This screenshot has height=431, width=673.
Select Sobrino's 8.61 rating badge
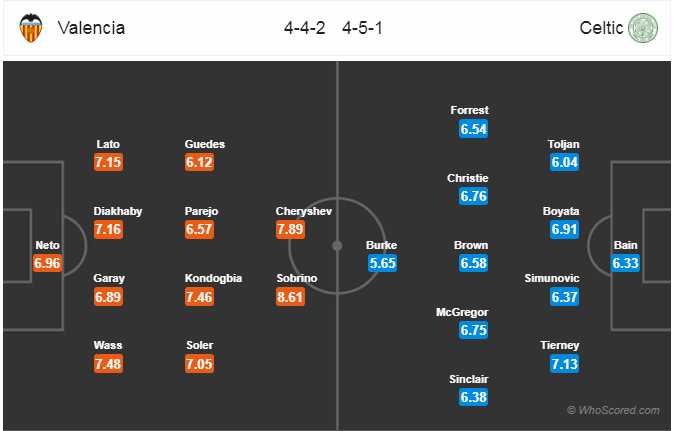point(291,297)
